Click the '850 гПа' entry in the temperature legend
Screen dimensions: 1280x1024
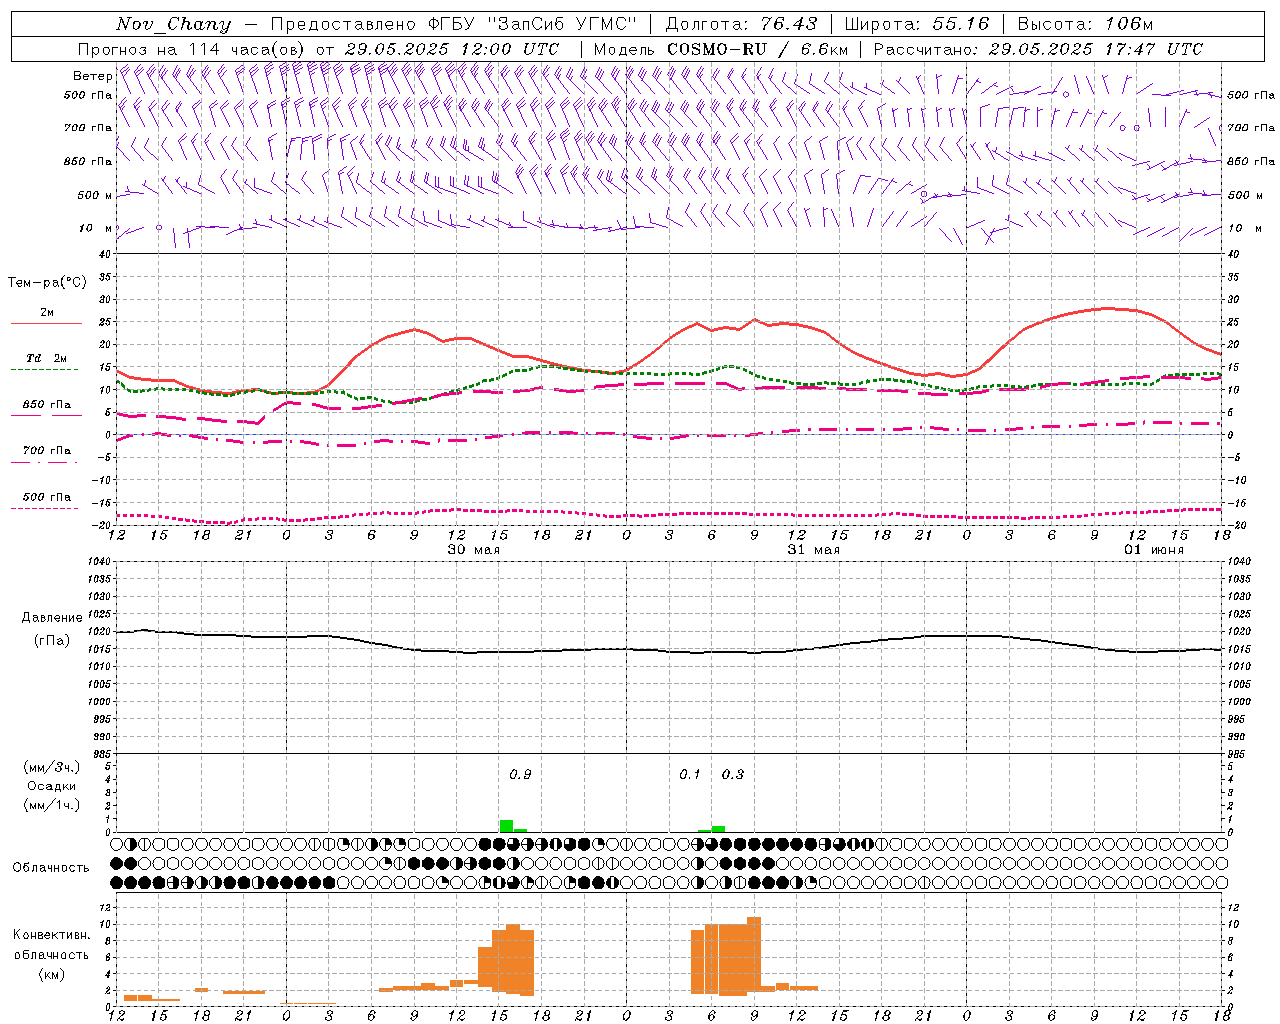pyautogui.click(x=46, y=405)
